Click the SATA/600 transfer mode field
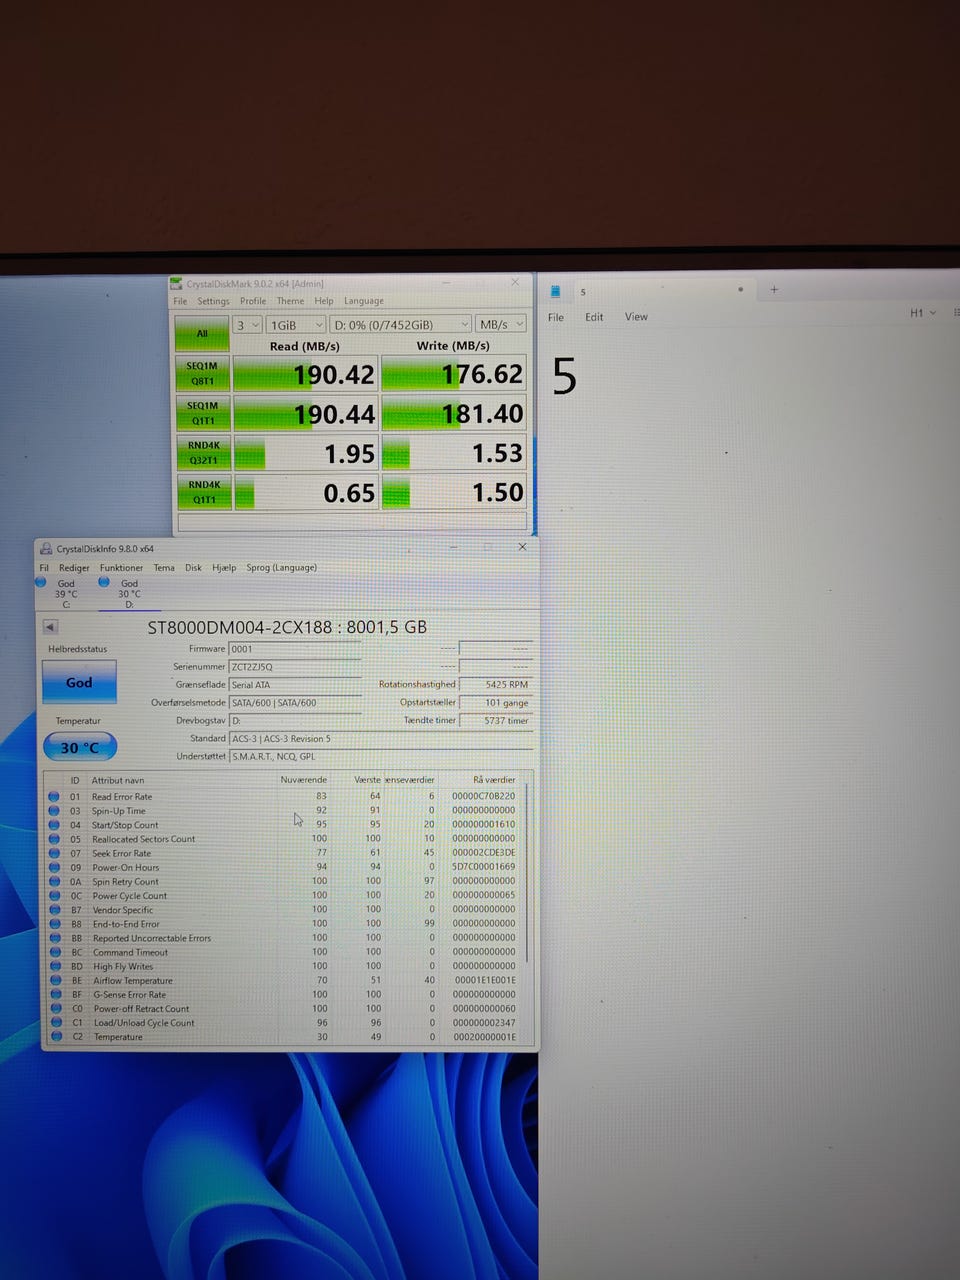The height and width of the screenshot is (1280, 960). [x=295, y=703]
